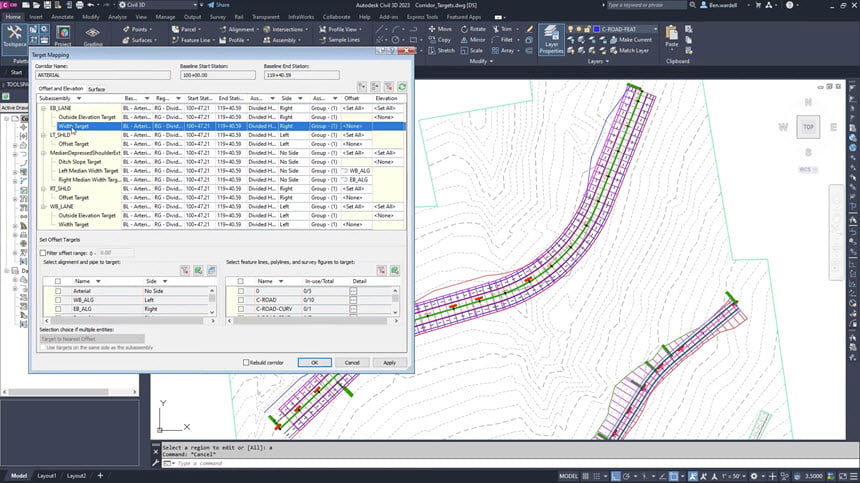Switch to Layout1 tab

[x=47, y=476]
